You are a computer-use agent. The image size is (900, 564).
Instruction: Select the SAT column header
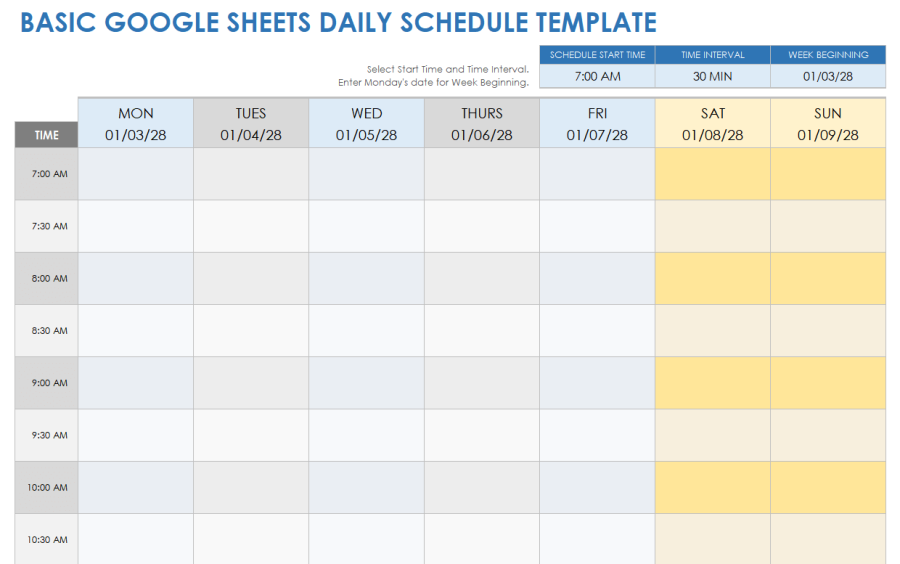click(x=713, y=123)
